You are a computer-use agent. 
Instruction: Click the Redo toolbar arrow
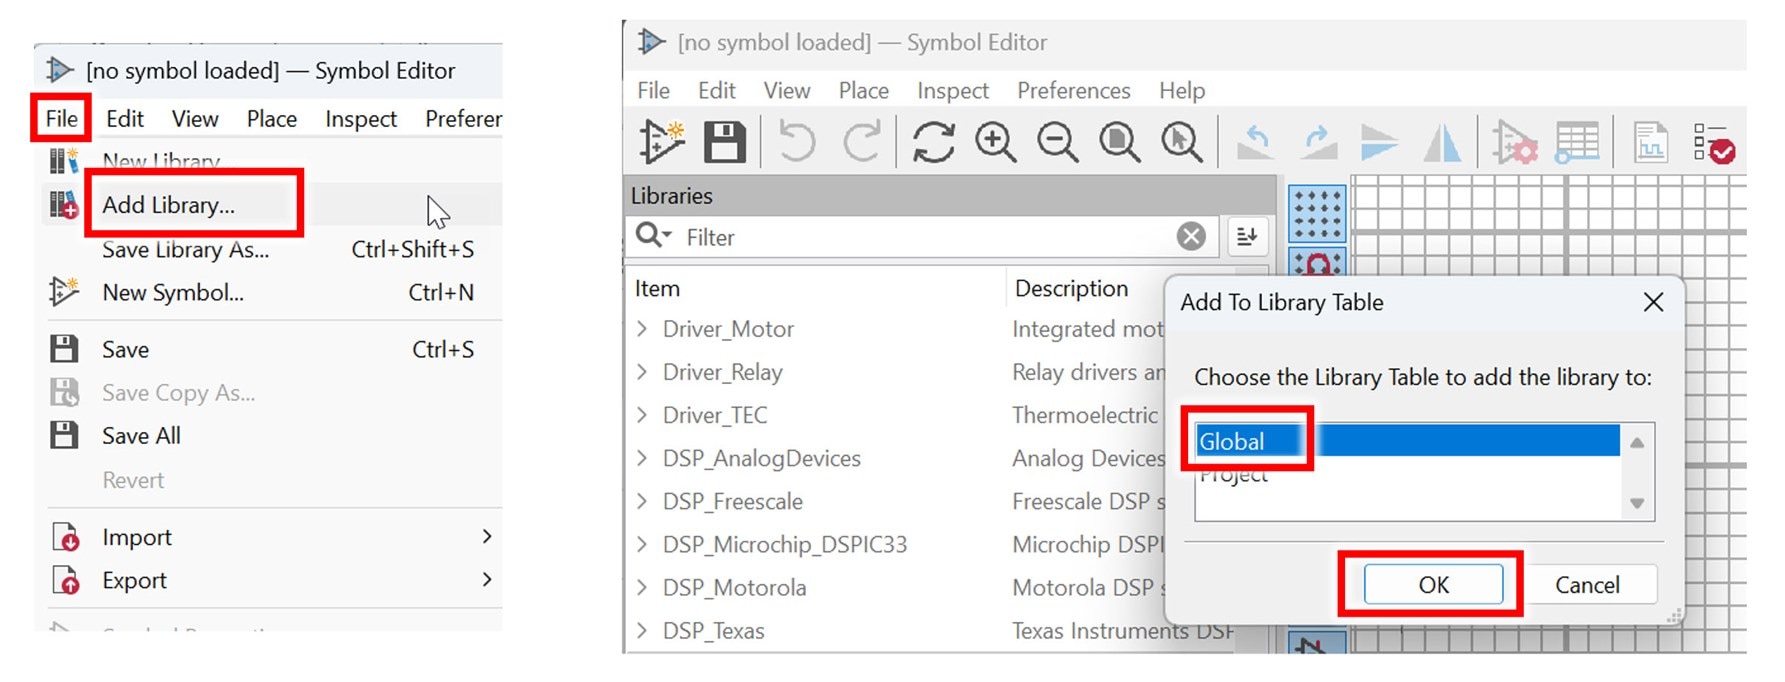click(x=862, y=141)
